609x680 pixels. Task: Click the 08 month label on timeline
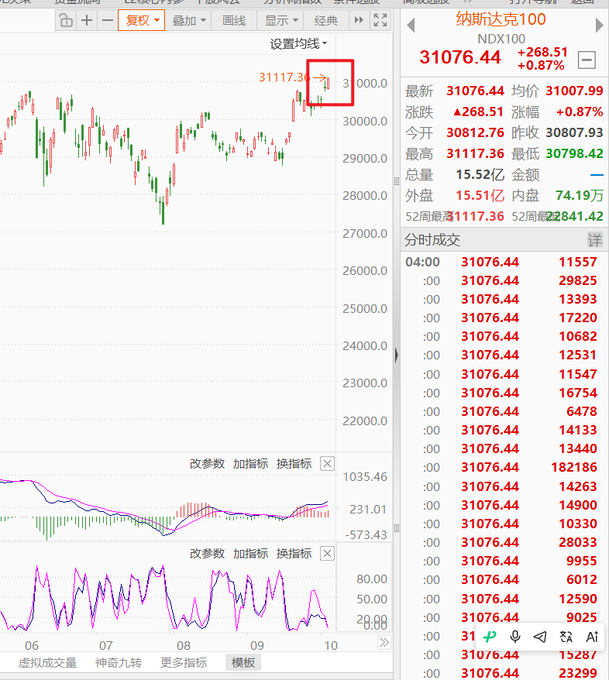tap(183, 645)
